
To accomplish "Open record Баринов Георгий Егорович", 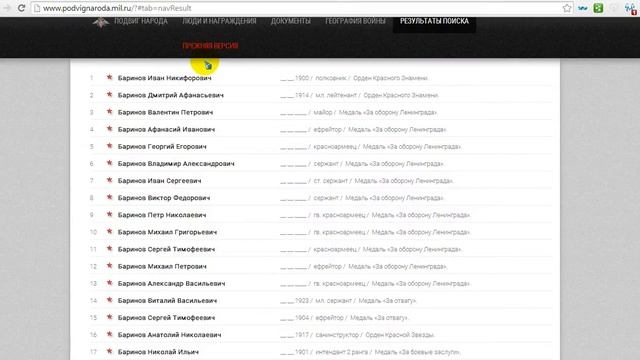I will coord(162,147).
